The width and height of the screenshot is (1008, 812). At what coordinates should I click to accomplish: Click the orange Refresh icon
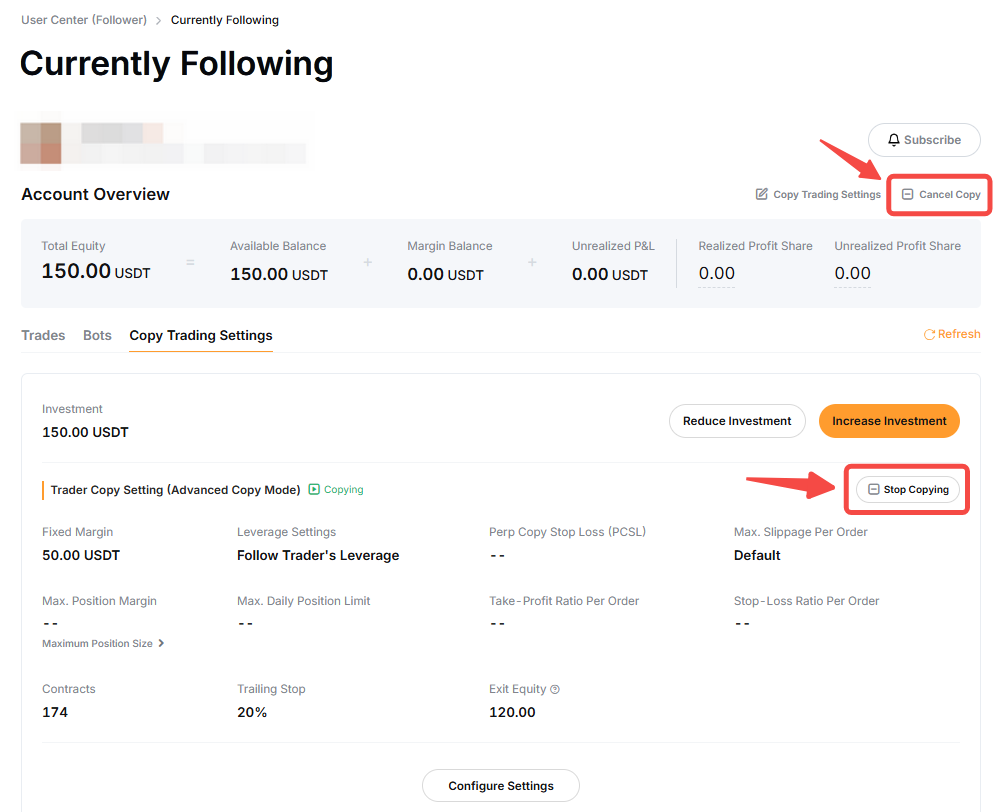(x=929, y=334)
